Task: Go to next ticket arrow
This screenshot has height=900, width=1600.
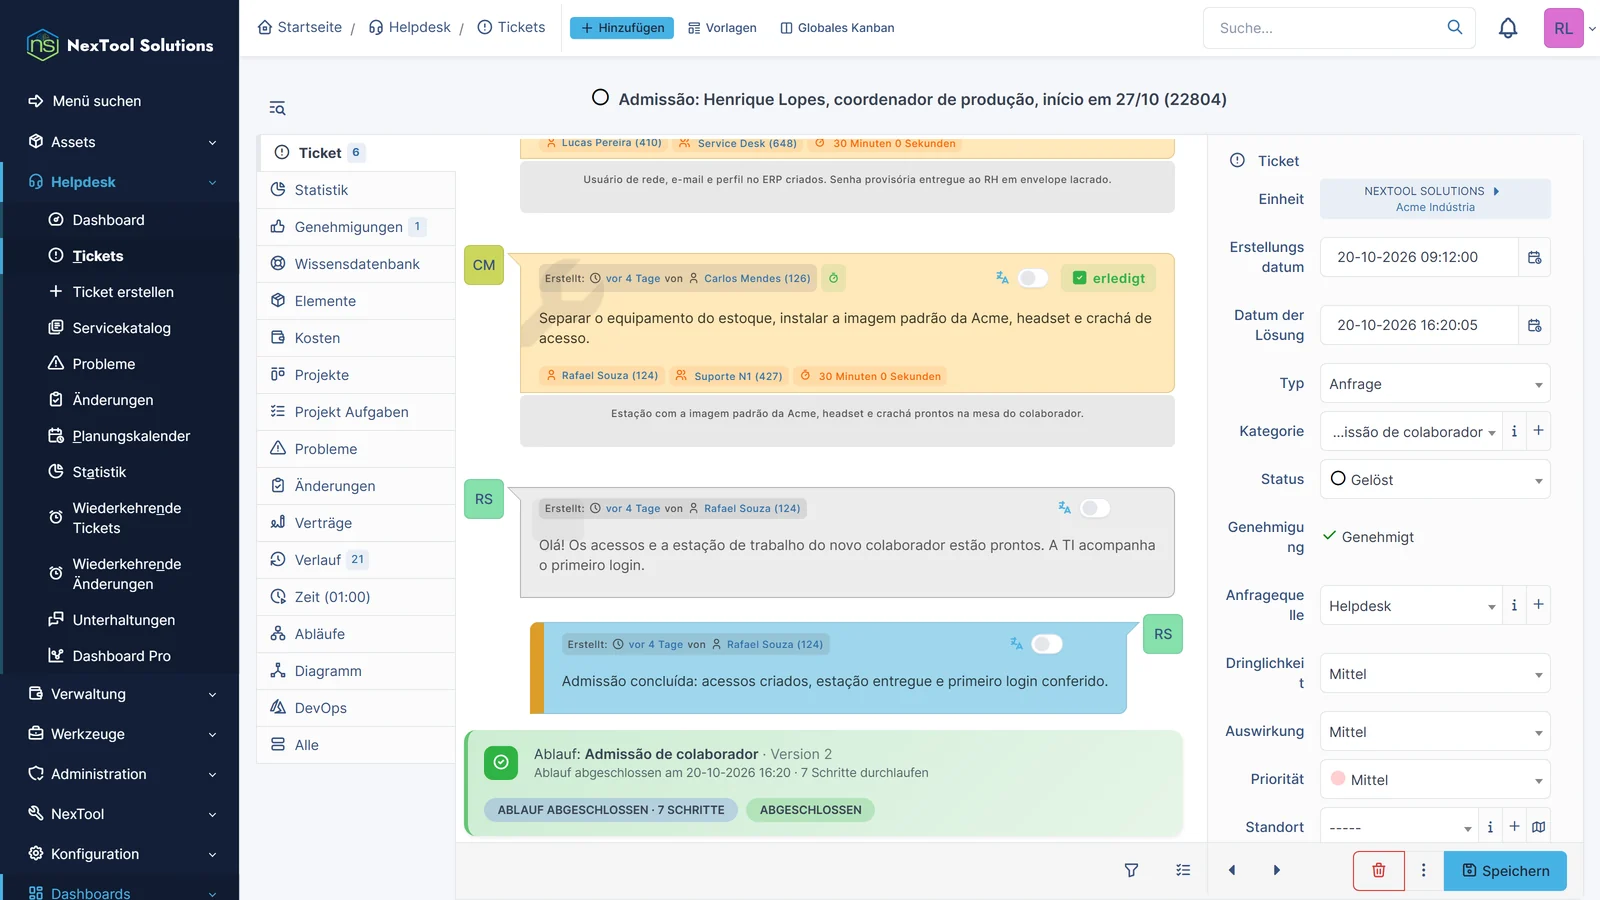Action: point(1277,871)
